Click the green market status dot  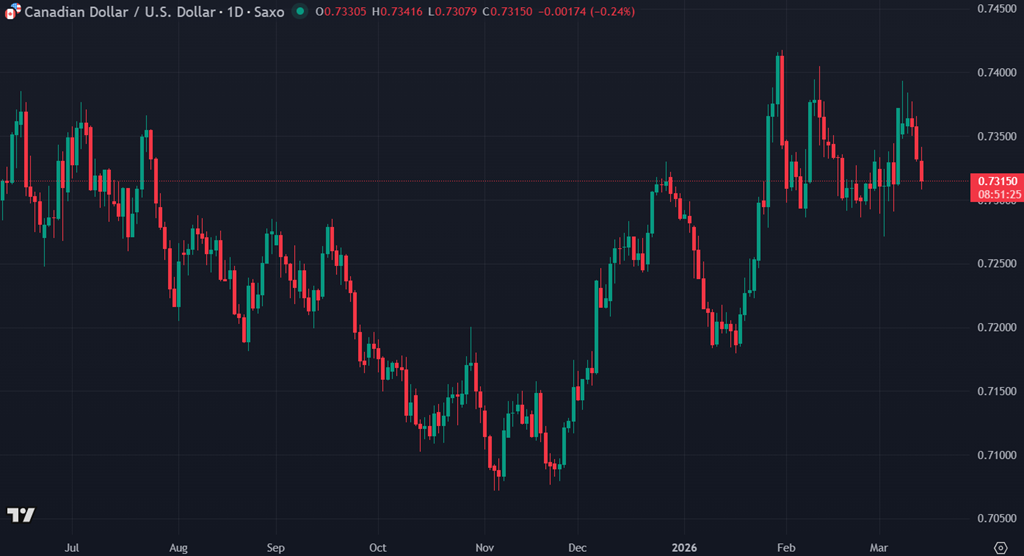(300, 12)
